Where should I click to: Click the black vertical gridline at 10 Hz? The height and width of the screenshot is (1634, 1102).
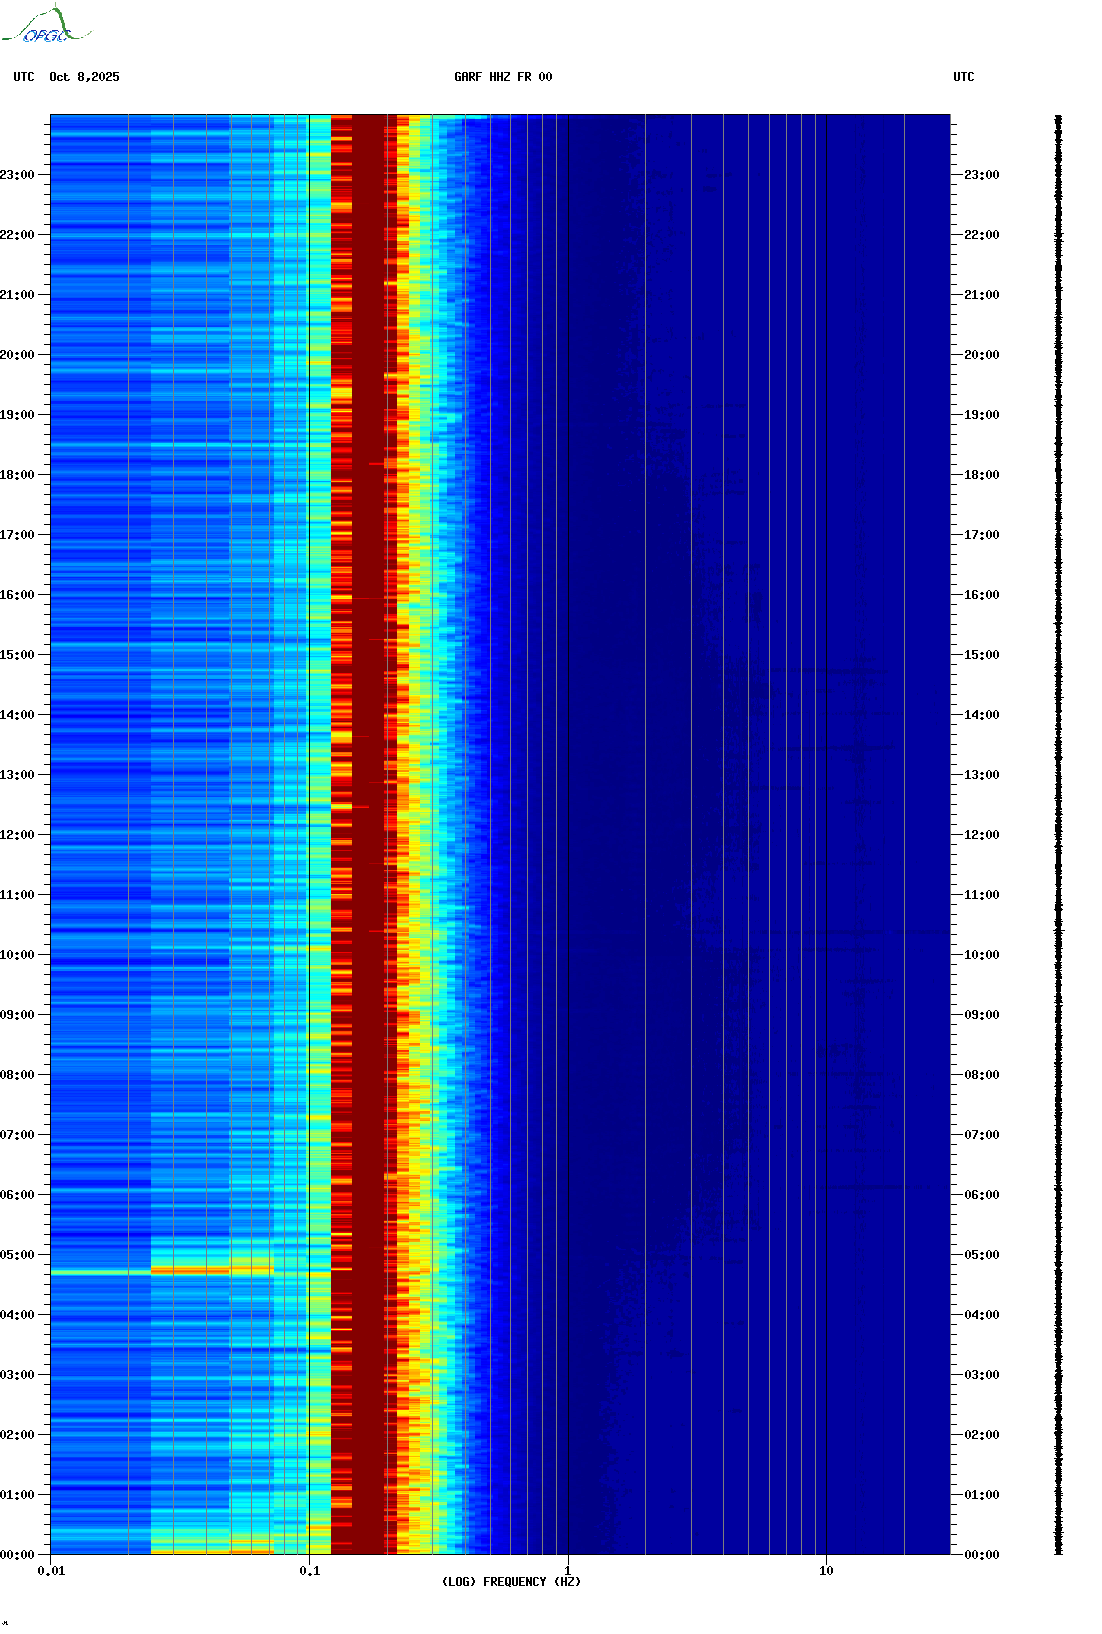click(x=826, y=700)
